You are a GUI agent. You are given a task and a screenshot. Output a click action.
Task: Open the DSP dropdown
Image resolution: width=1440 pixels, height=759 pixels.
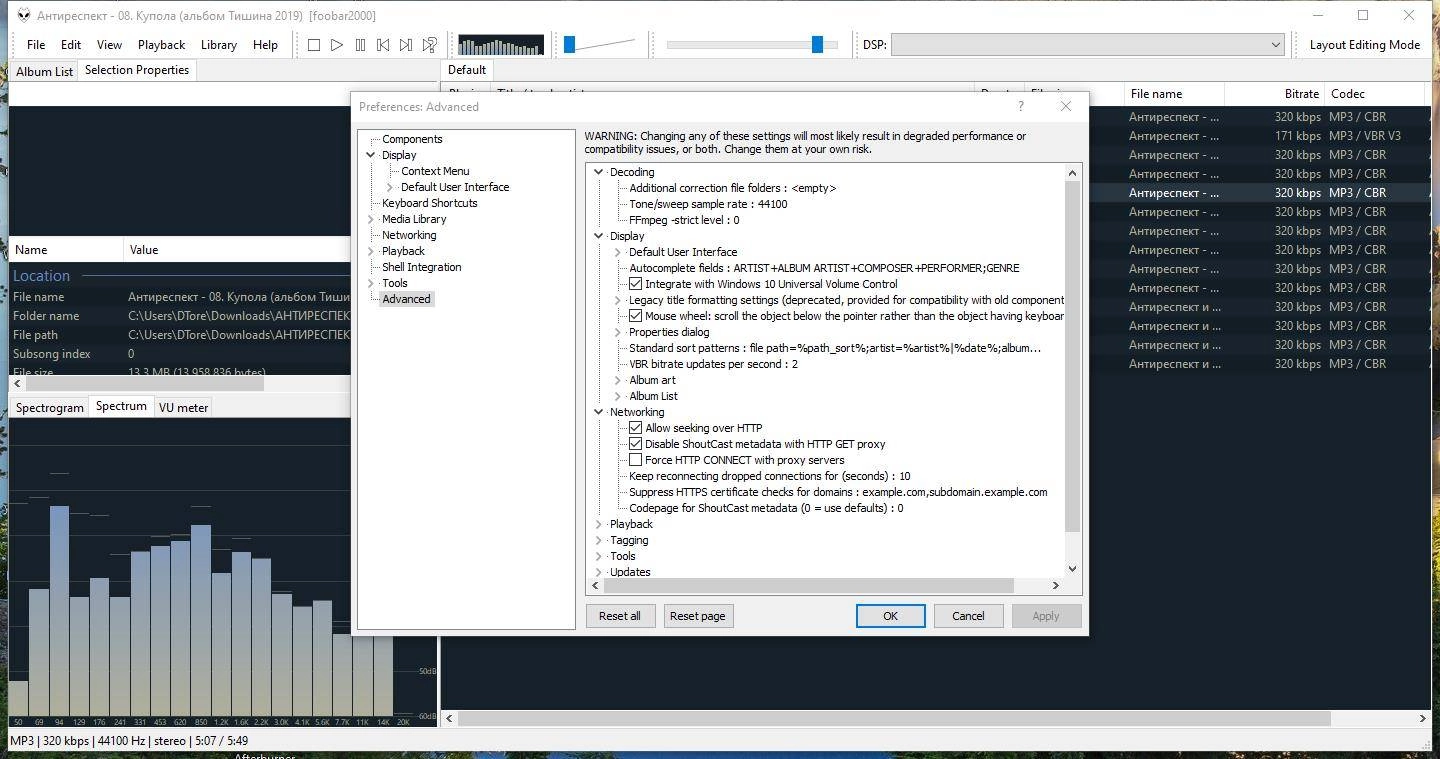click(x=1088, y=44)
